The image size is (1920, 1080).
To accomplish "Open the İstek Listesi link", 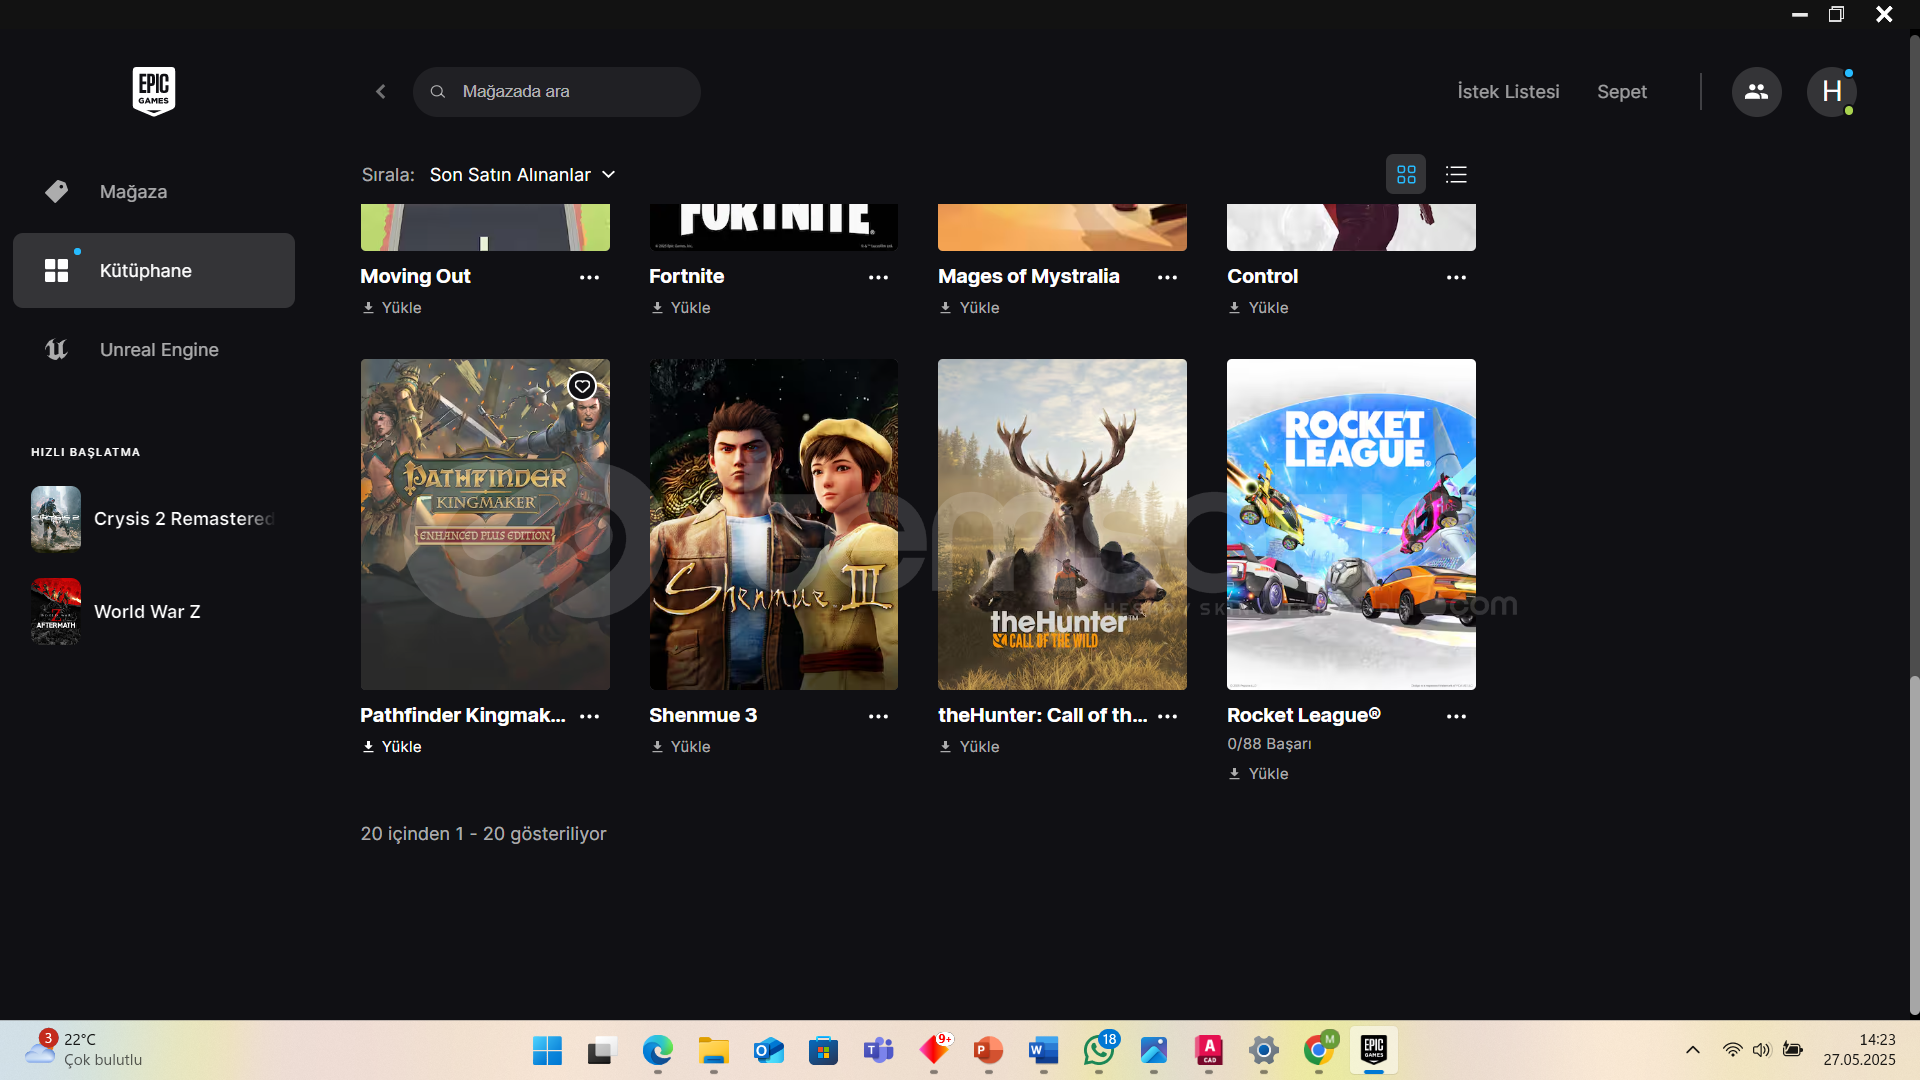I will pos(1508,92).
